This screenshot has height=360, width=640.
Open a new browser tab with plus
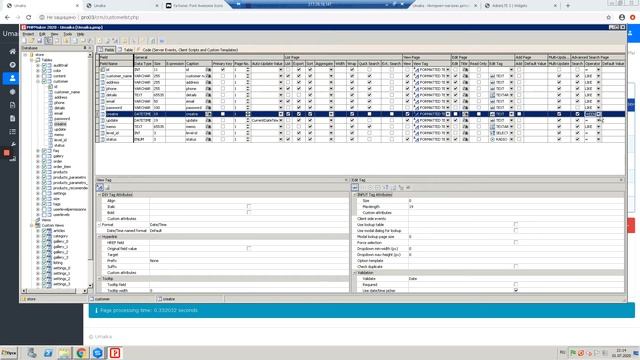pos(568,6)
